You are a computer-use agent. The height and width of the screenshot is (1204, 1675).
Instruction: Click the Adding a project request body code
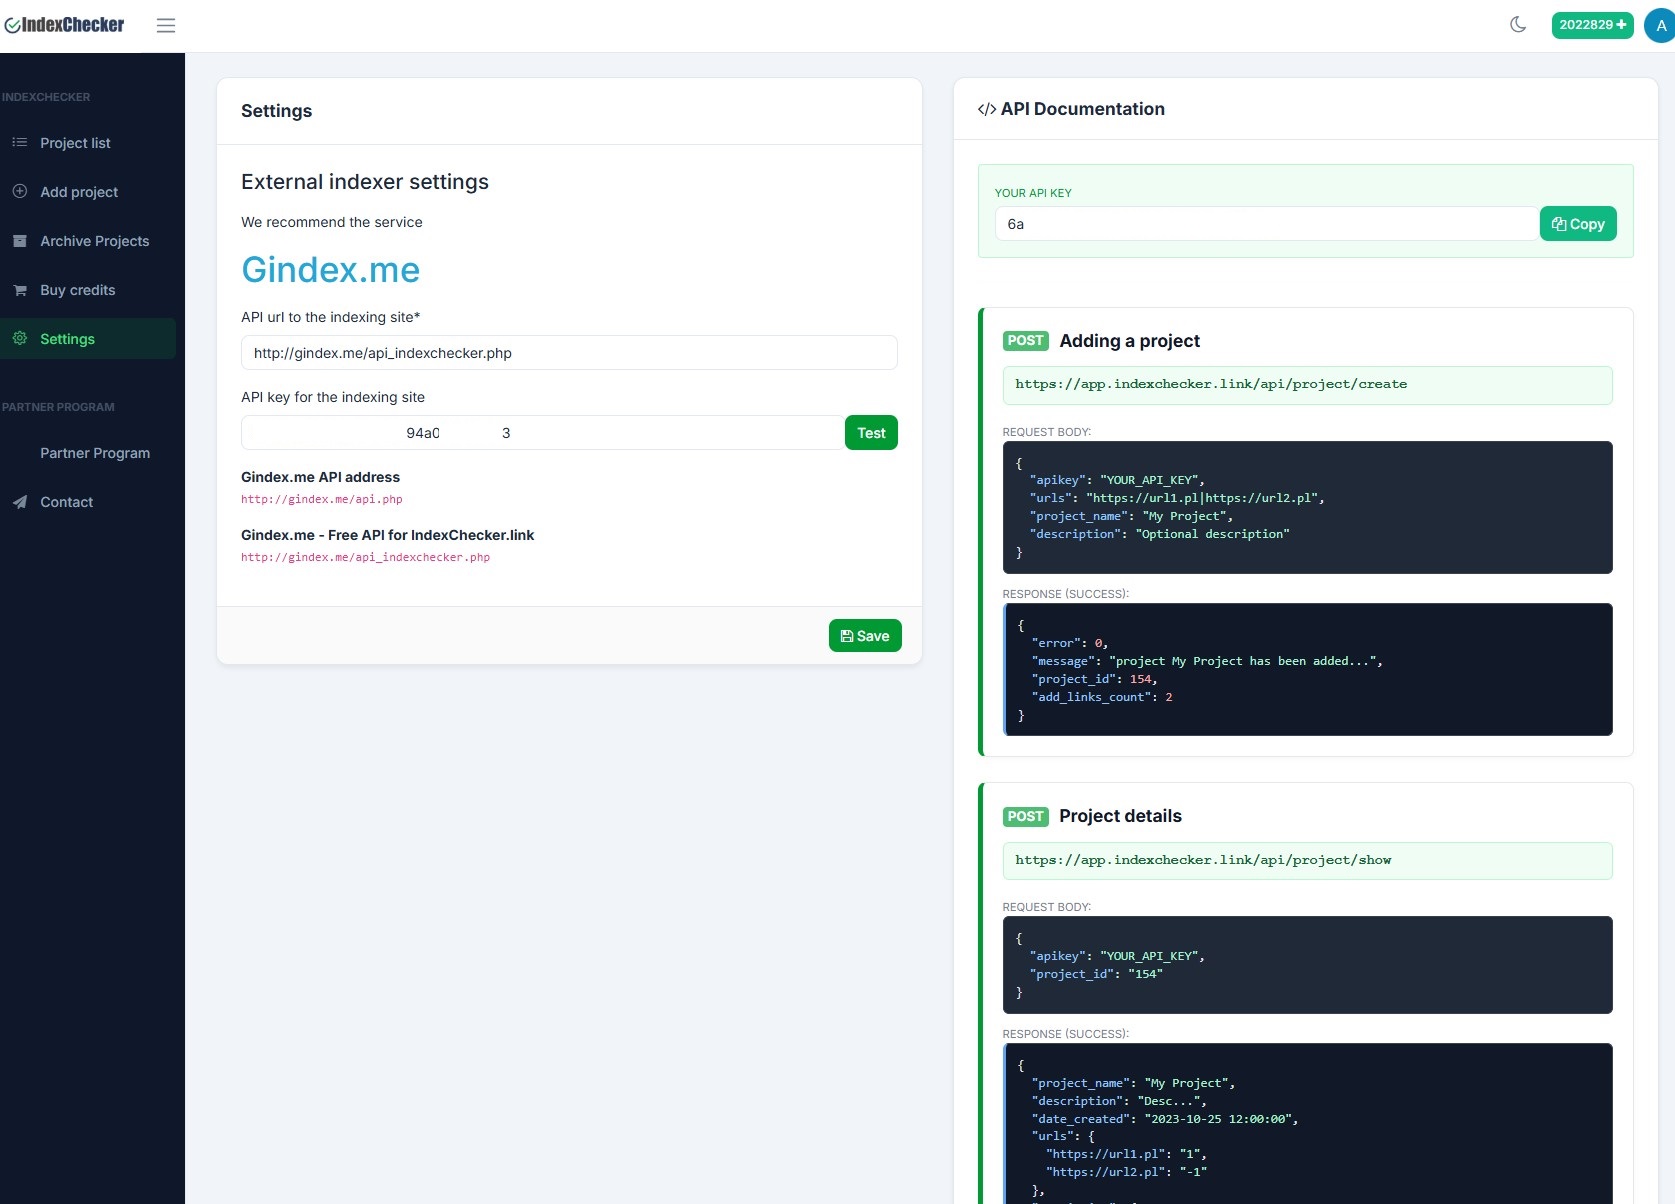pos(1307,507)
